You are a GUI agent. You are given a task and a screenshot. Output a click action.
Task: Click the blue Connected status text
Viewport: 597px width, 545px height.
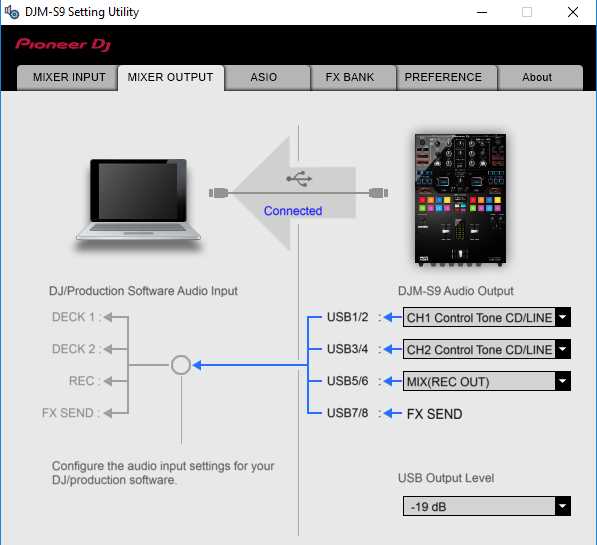tap(293, 211)
